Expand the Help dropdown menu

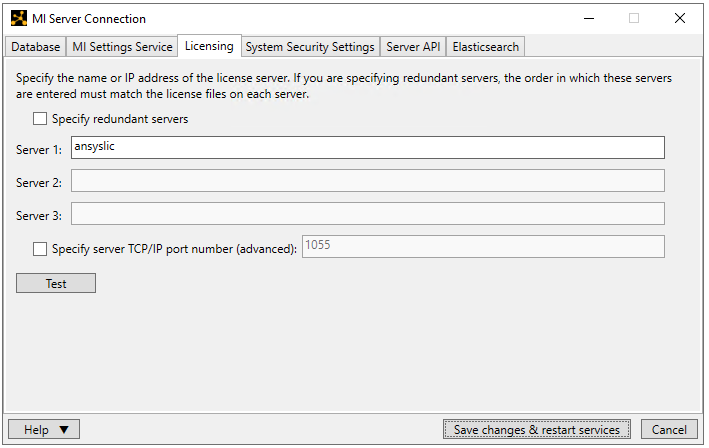click(x=46, y=430)
